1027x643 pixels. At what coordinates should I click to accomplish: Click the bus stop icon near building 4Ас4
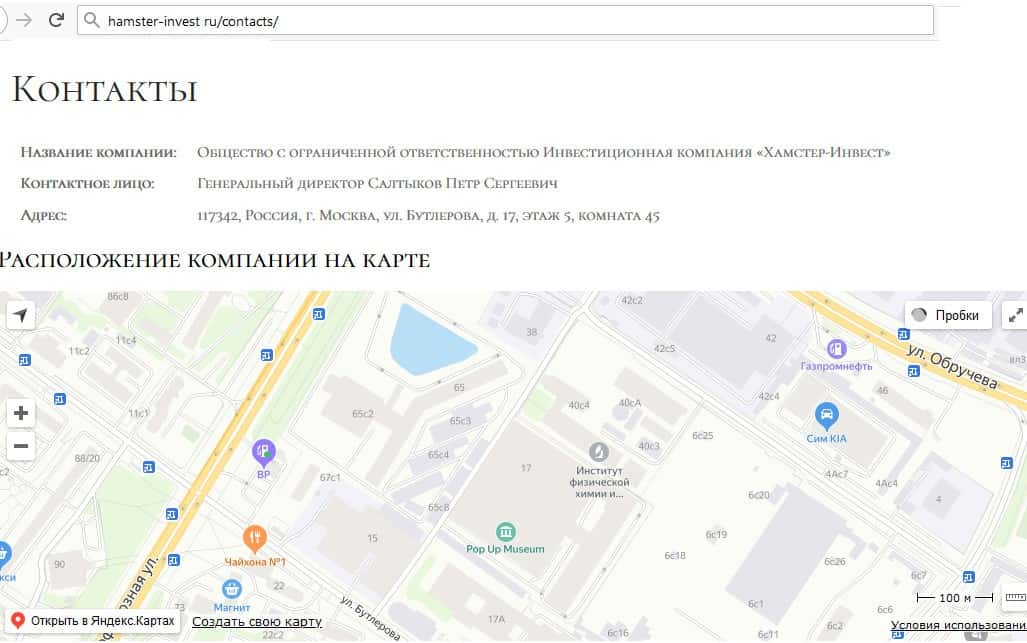point(1007,463)
